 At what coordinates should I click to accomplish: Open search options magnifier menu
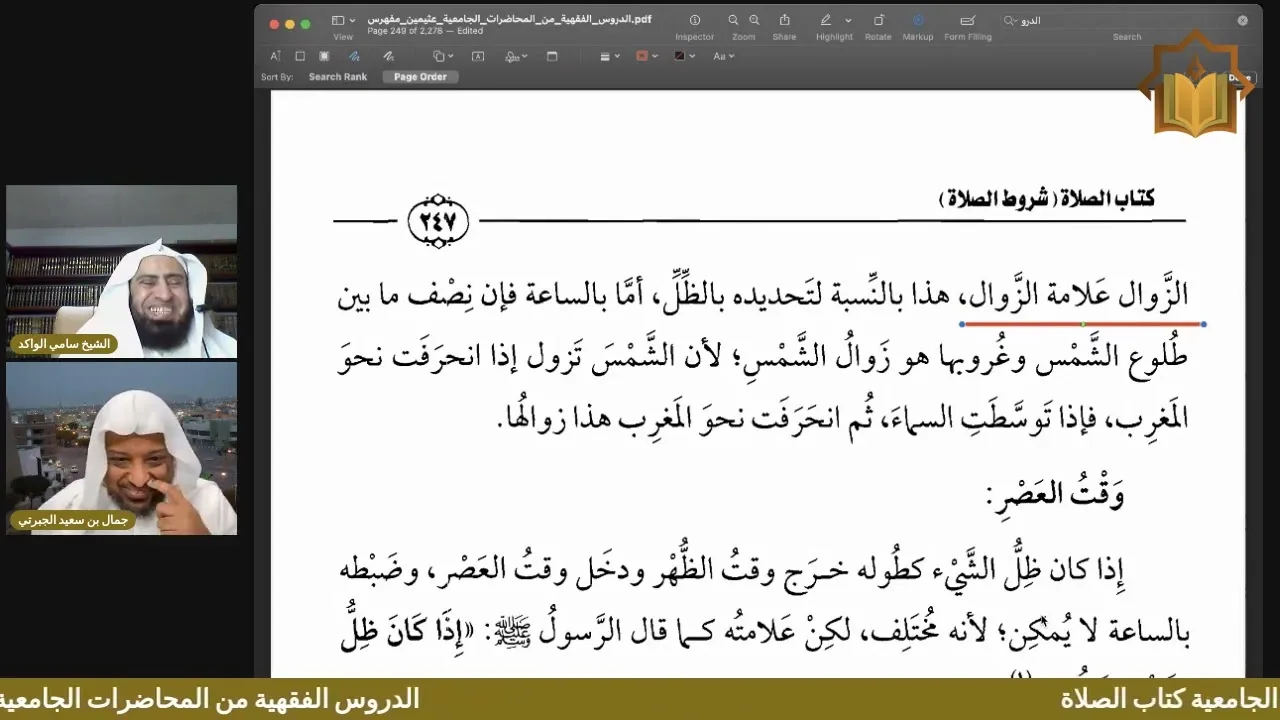(1012, 20)
